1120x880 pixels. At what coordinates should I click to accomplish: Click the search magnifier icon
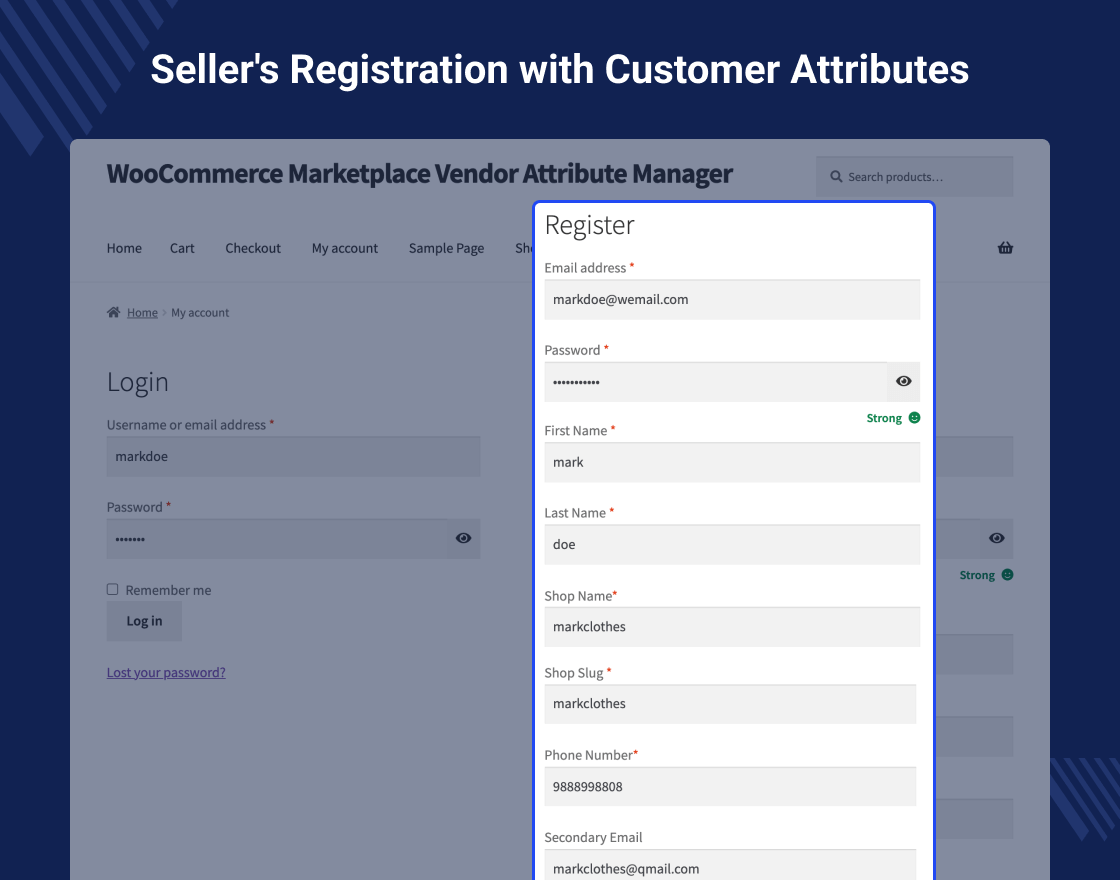point(836,177)
